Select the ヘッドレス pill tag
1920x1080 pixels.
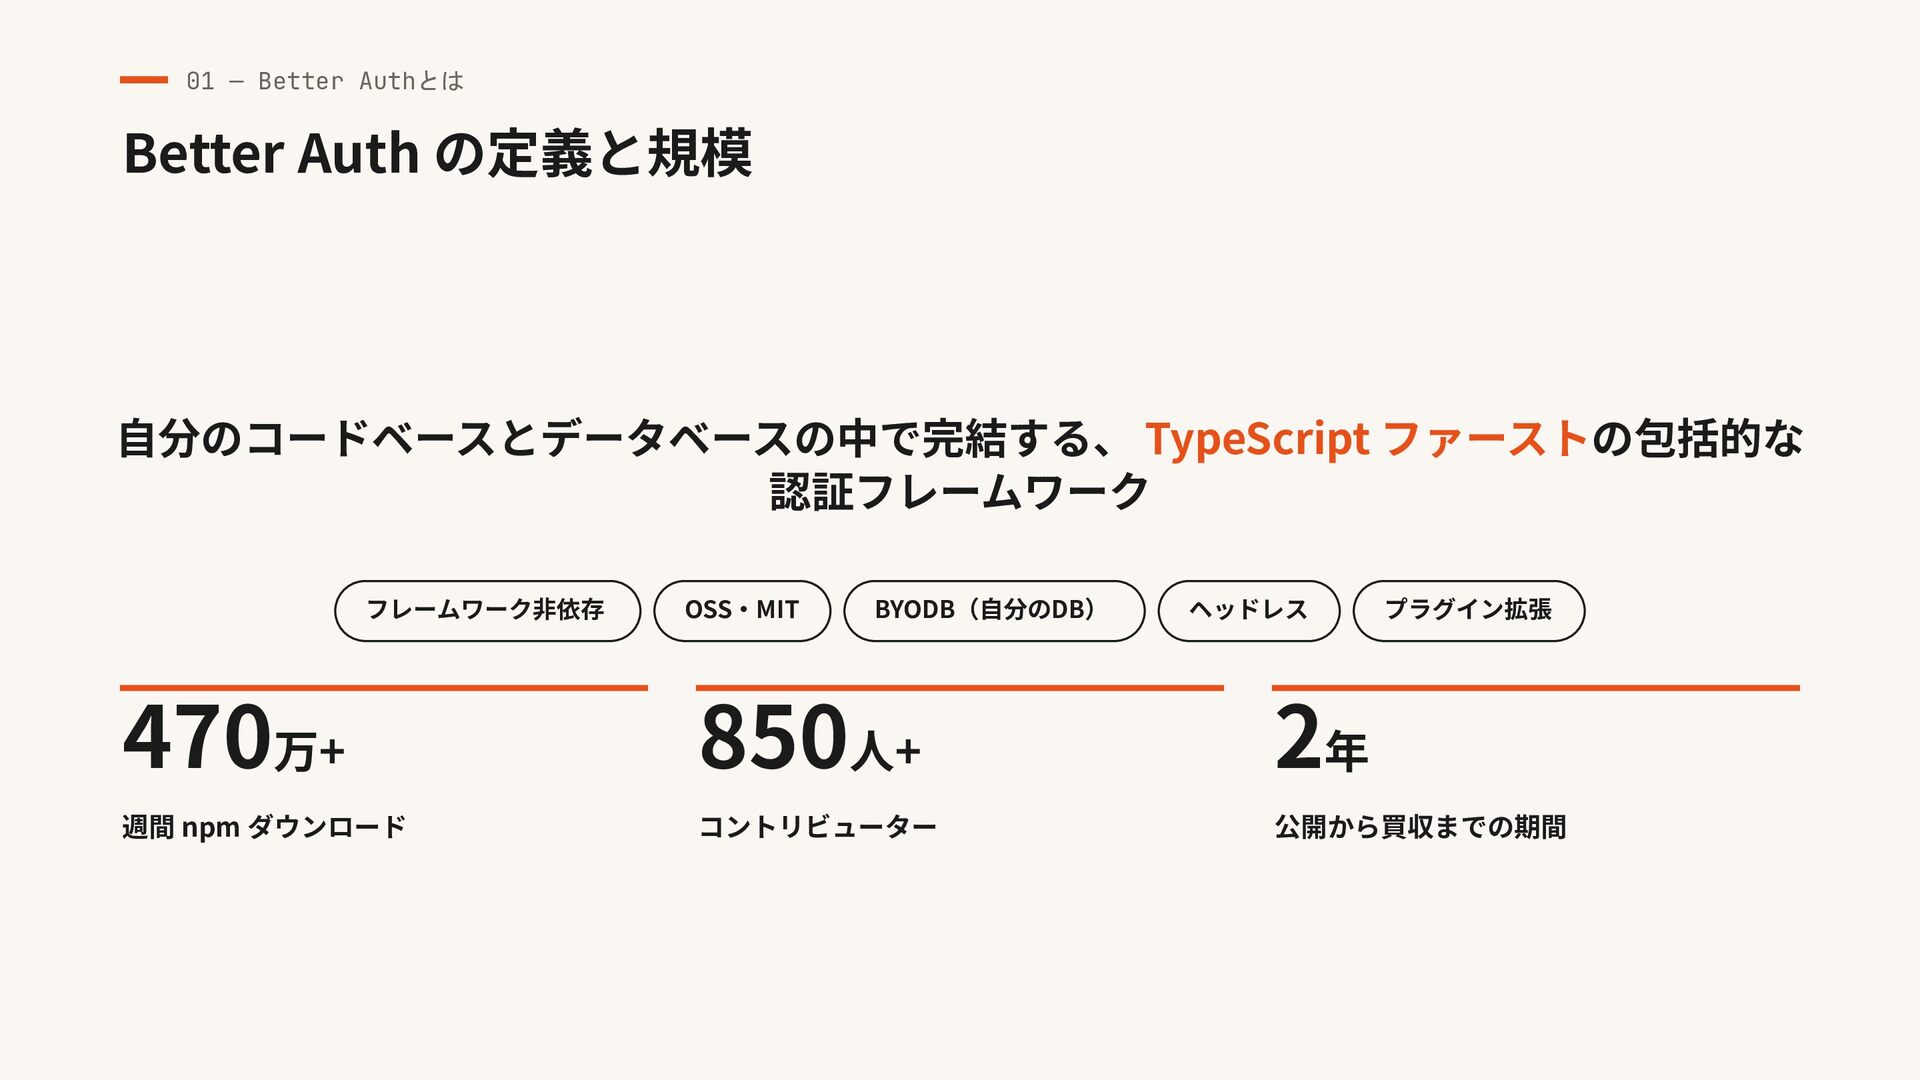point(1248,610)
